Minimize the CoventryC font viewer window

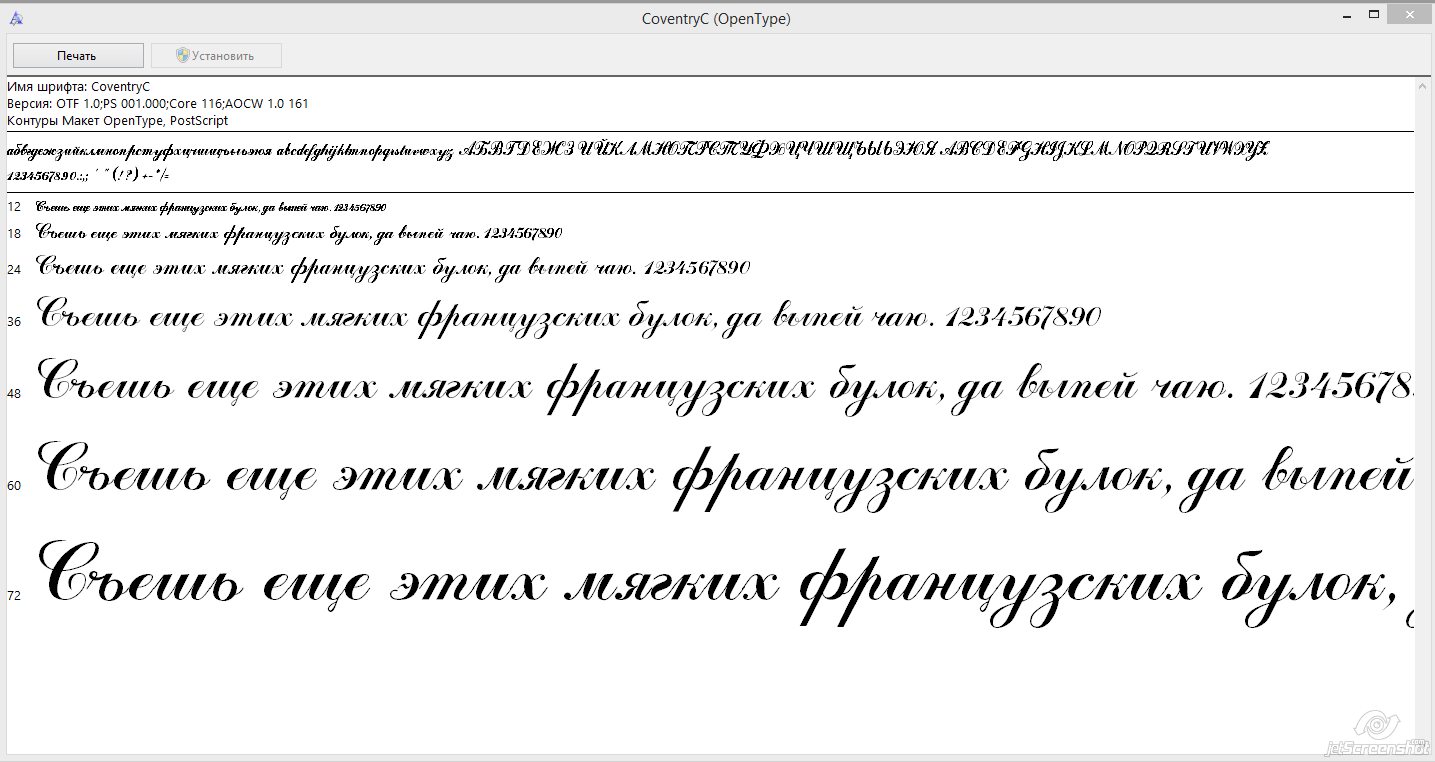tap(1345, 14)
